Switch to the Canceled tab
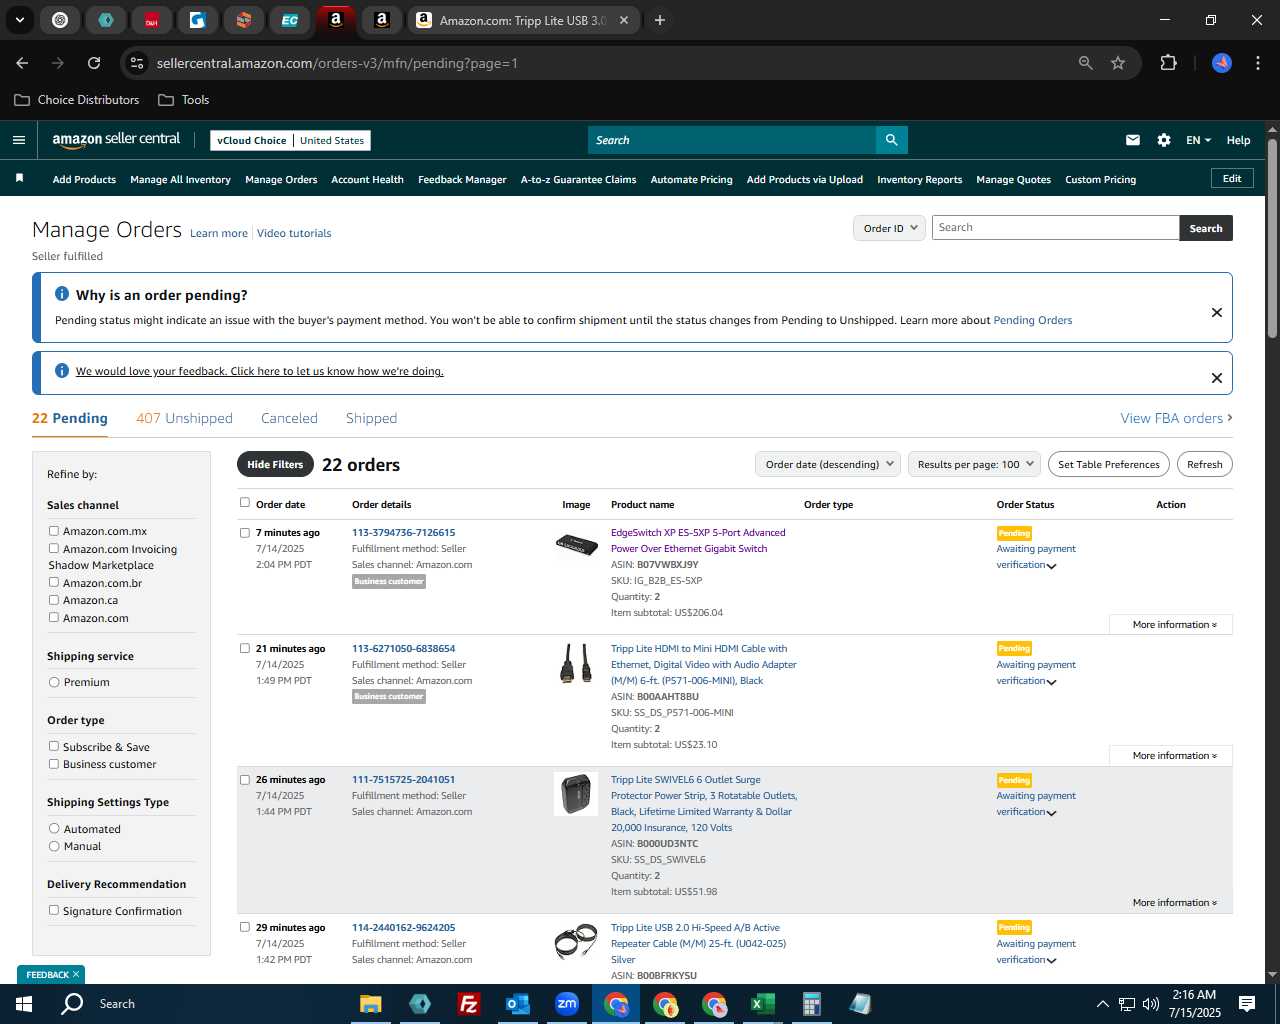Viewport: 1280px width, 1024px height. [x=289, y=418]
